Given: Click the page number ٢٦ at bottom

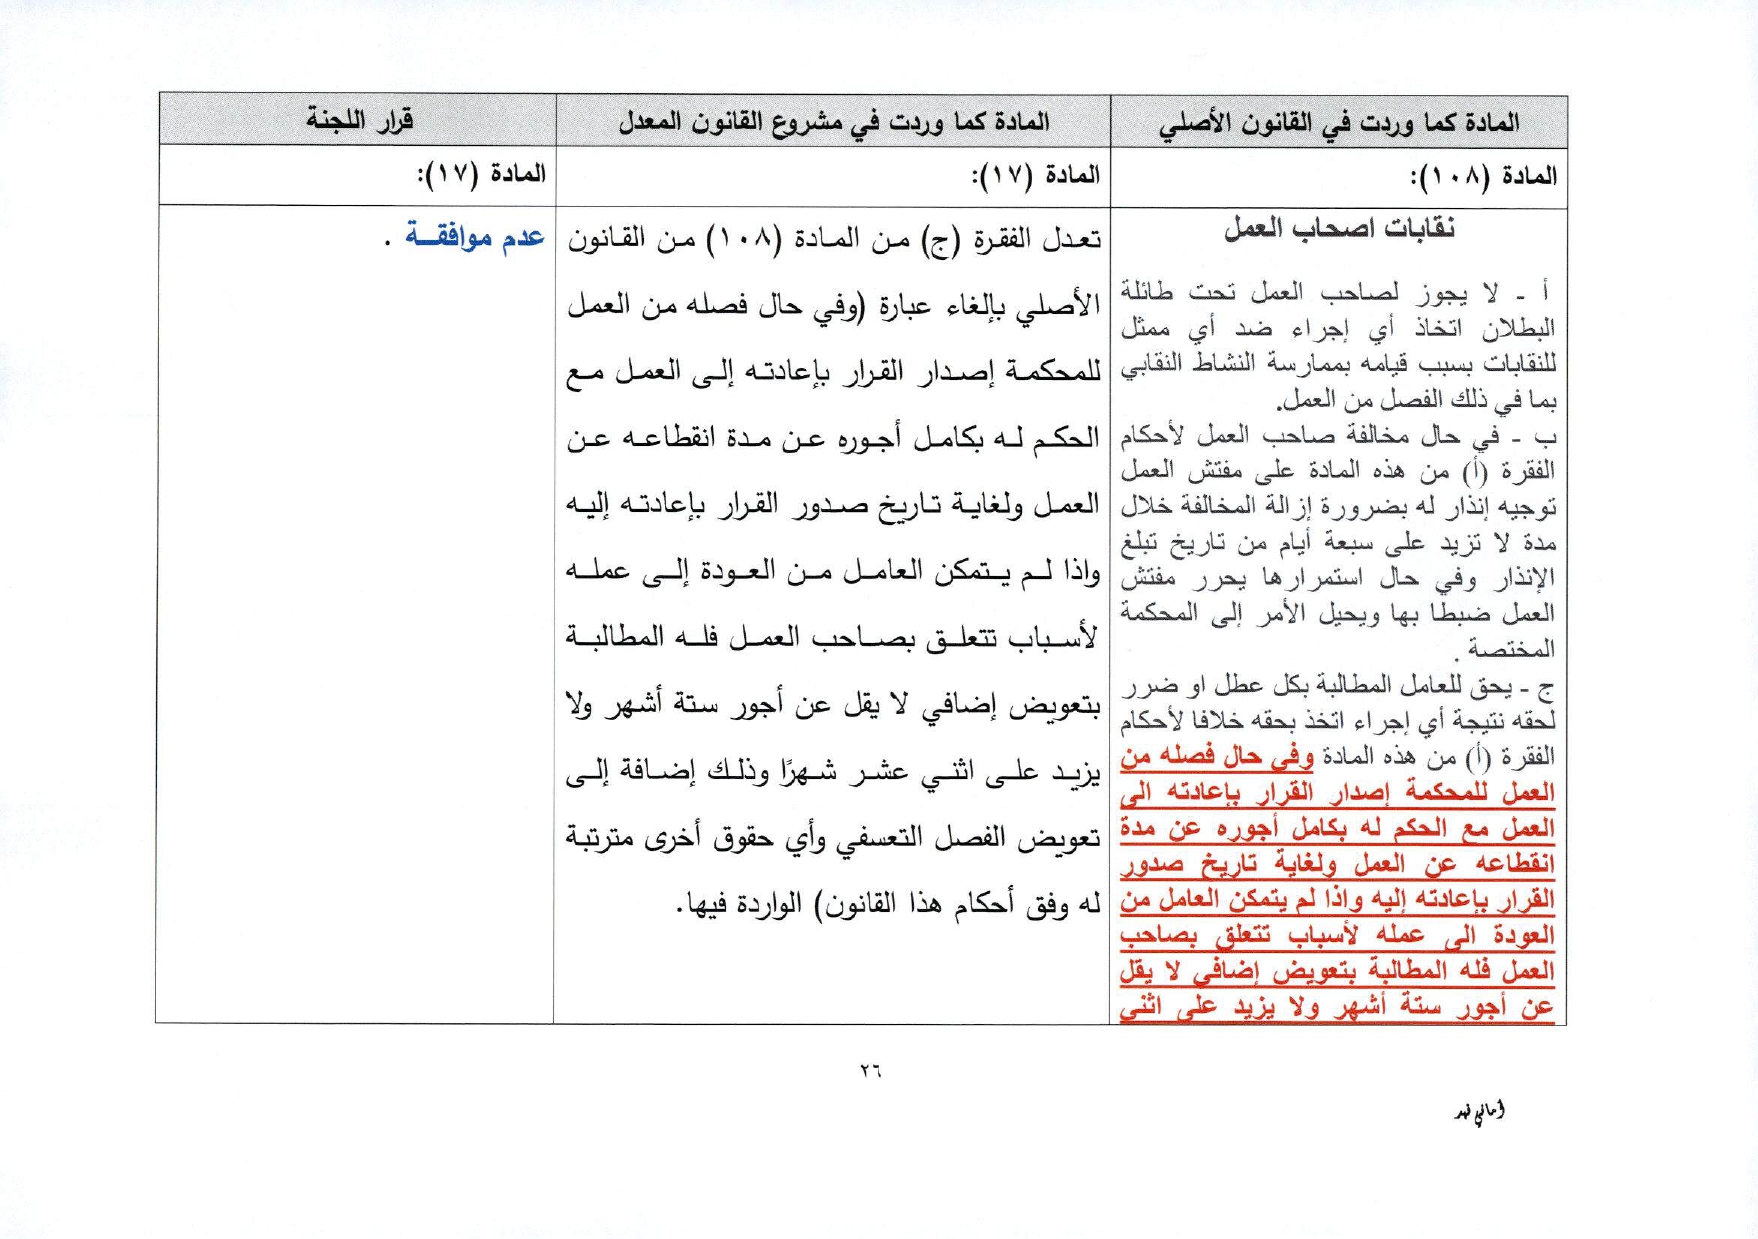Looking at the screenshot, I should 870,1071.
